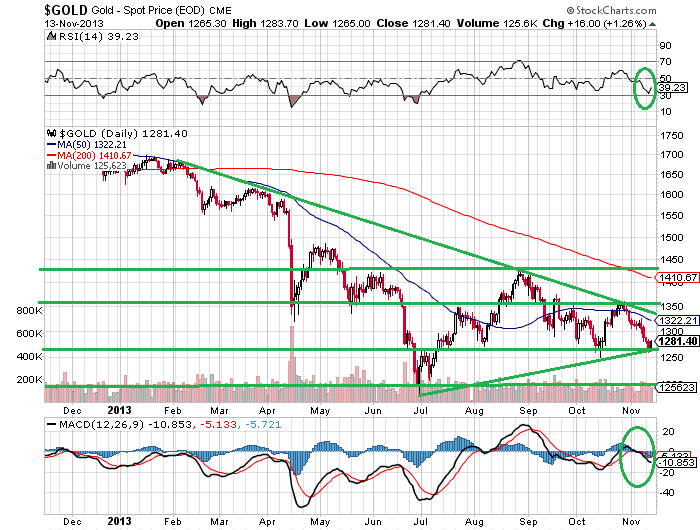
Task: Click the Jul label under the price panel
Action: tap(421, 410)
